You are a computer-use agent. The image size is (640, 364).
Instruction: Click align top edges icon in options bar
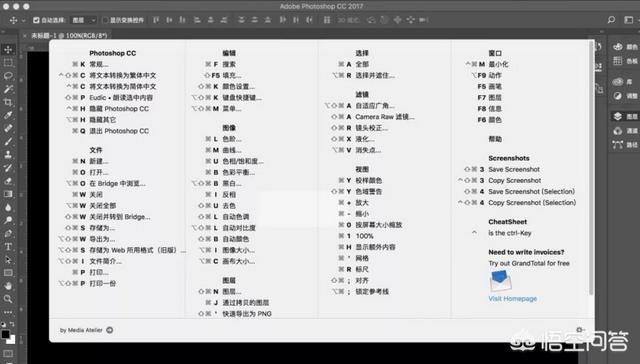[x=156, y=20]
